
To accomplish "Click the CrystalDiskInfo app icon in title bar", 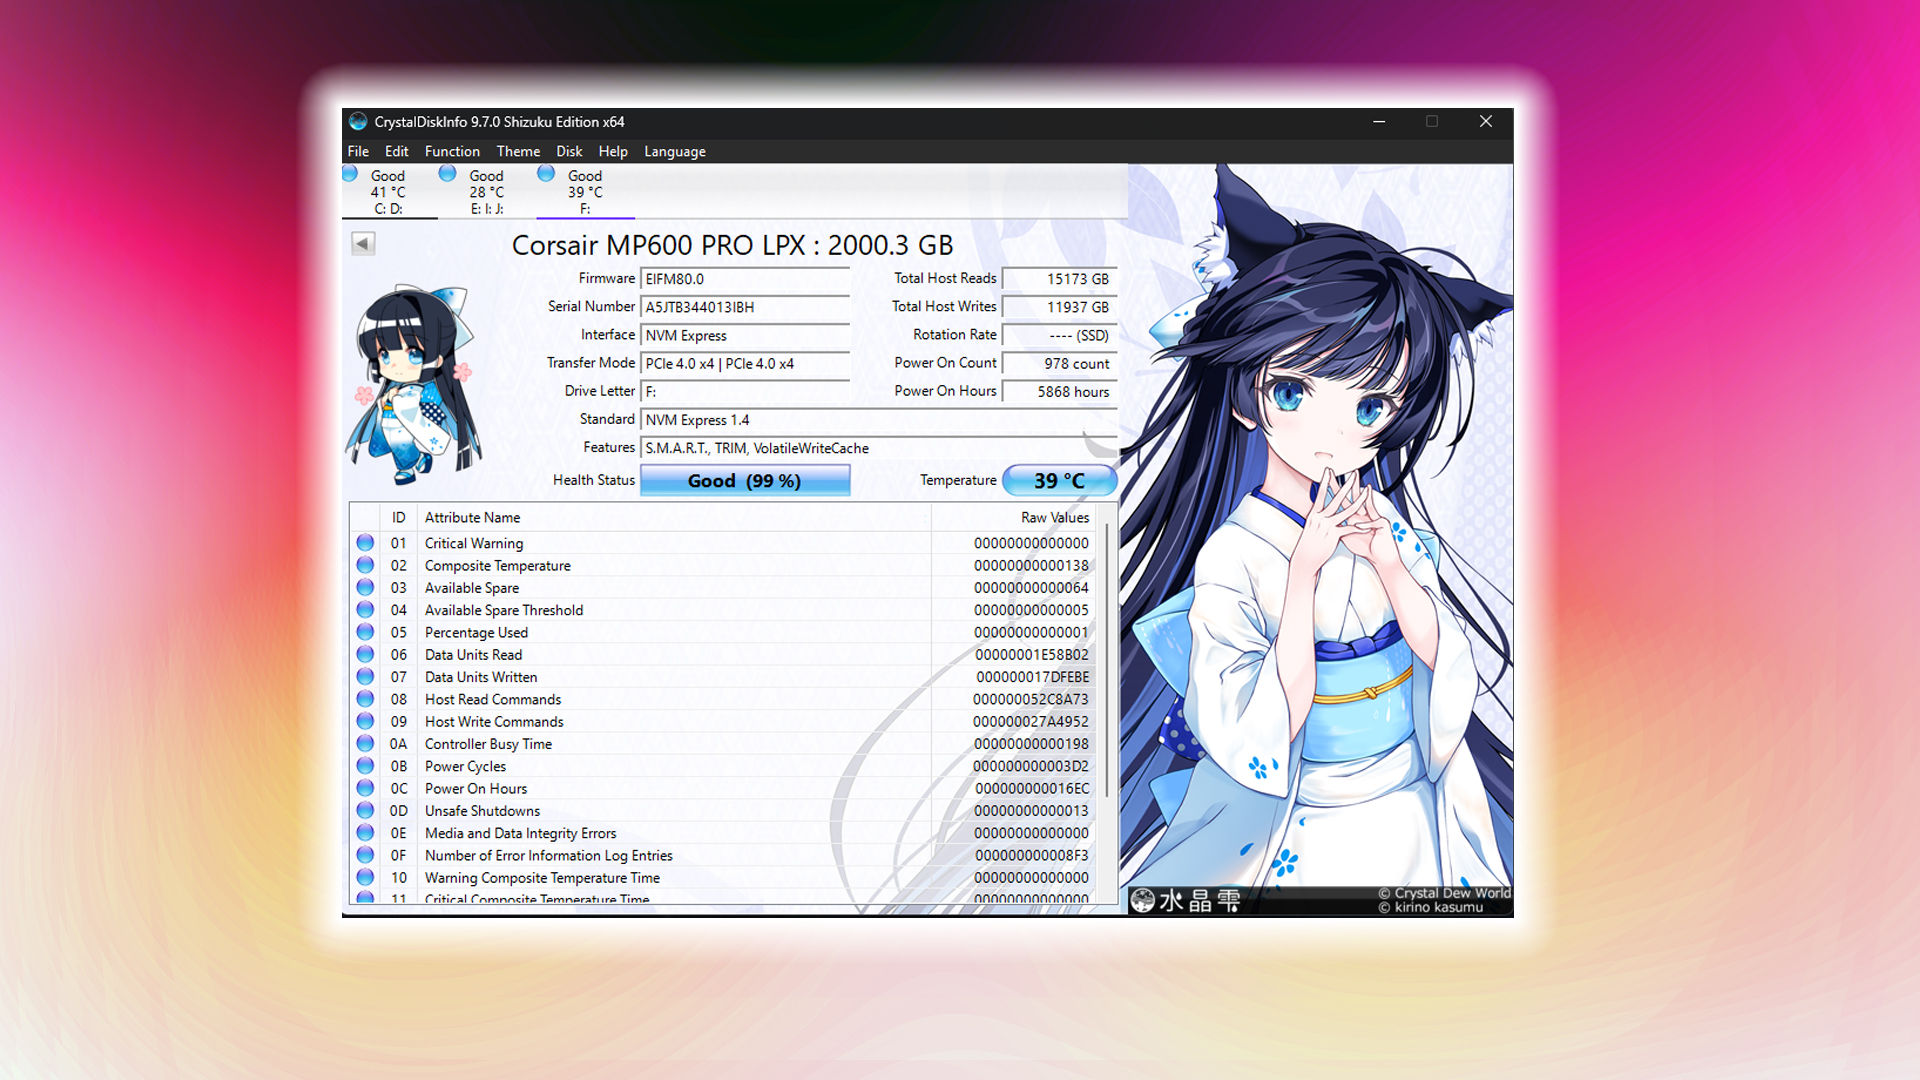I will click(x=358, y=122).
